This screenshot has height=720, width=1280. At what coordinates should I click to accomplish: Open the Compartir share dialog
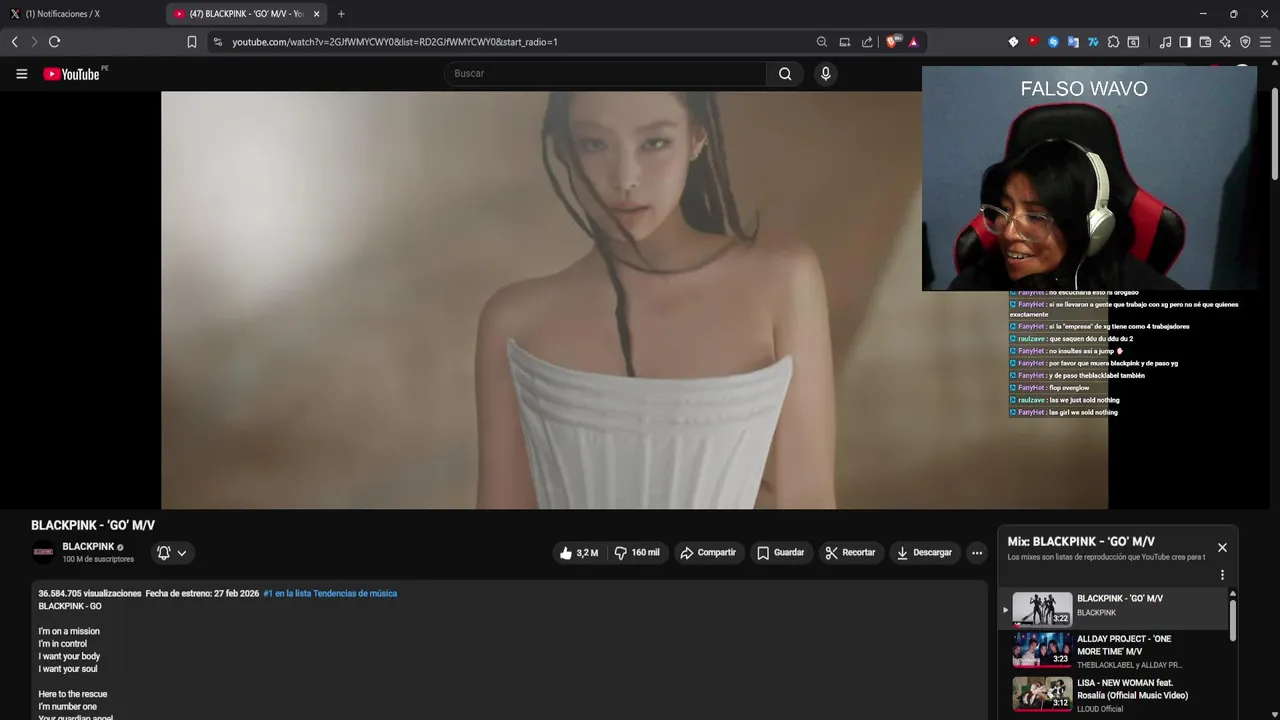click(x=707, y=553)
